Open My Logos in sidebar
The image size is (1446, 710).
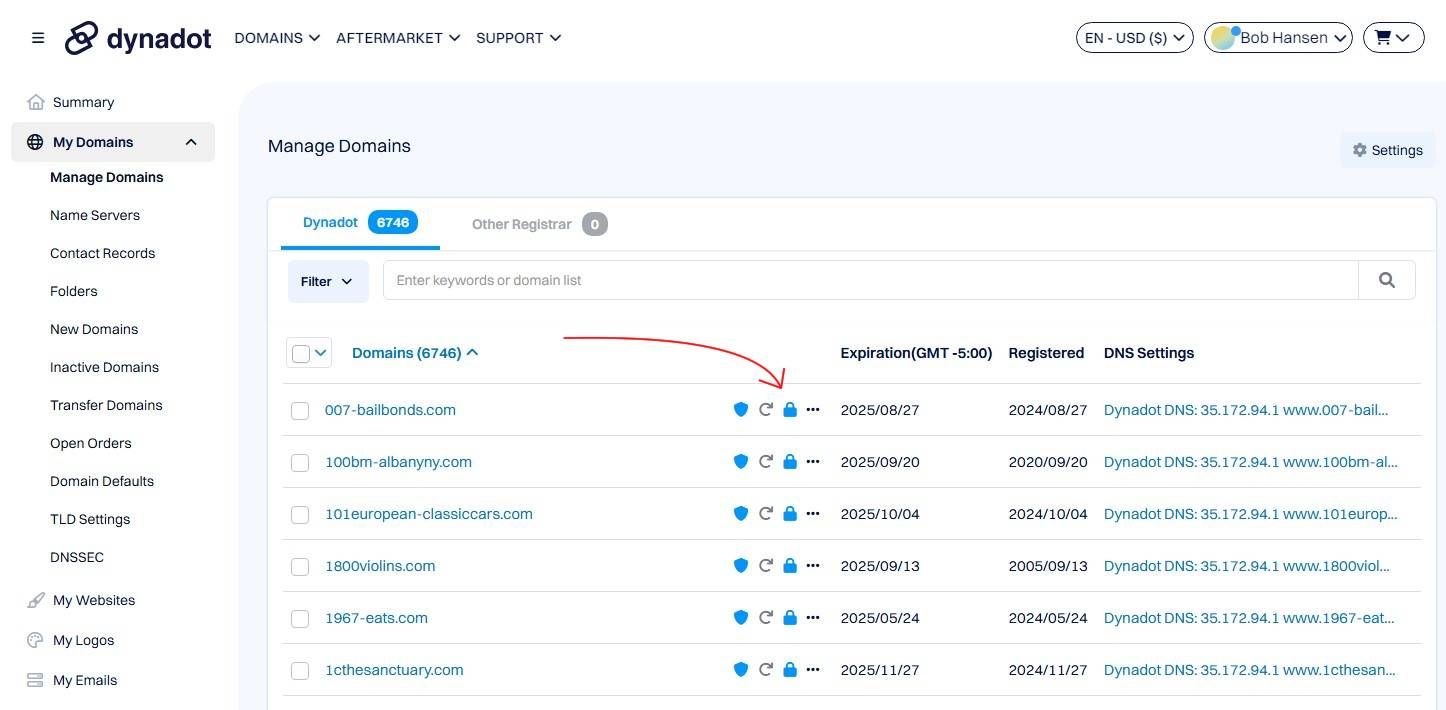click(83, 640)
